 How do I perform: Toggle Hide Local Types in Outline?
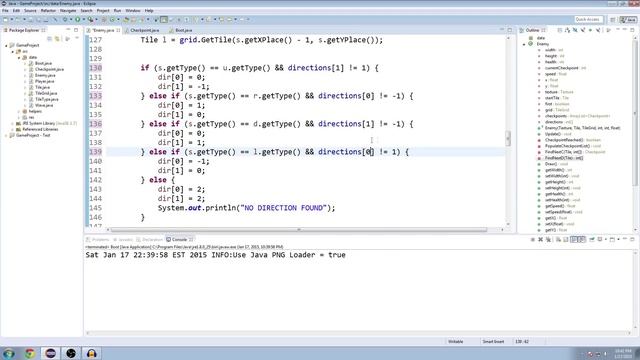(598, 30)
